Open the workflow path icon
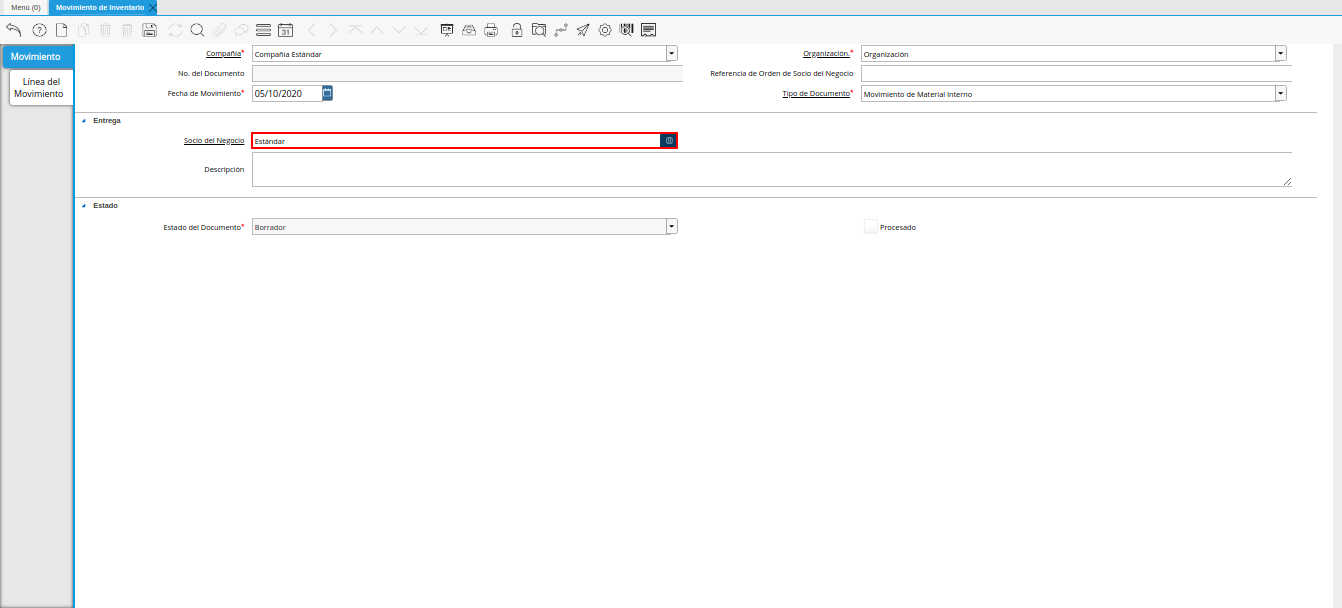The height and width of the screenshot is (608, 1342). click(x=561, y=30)
